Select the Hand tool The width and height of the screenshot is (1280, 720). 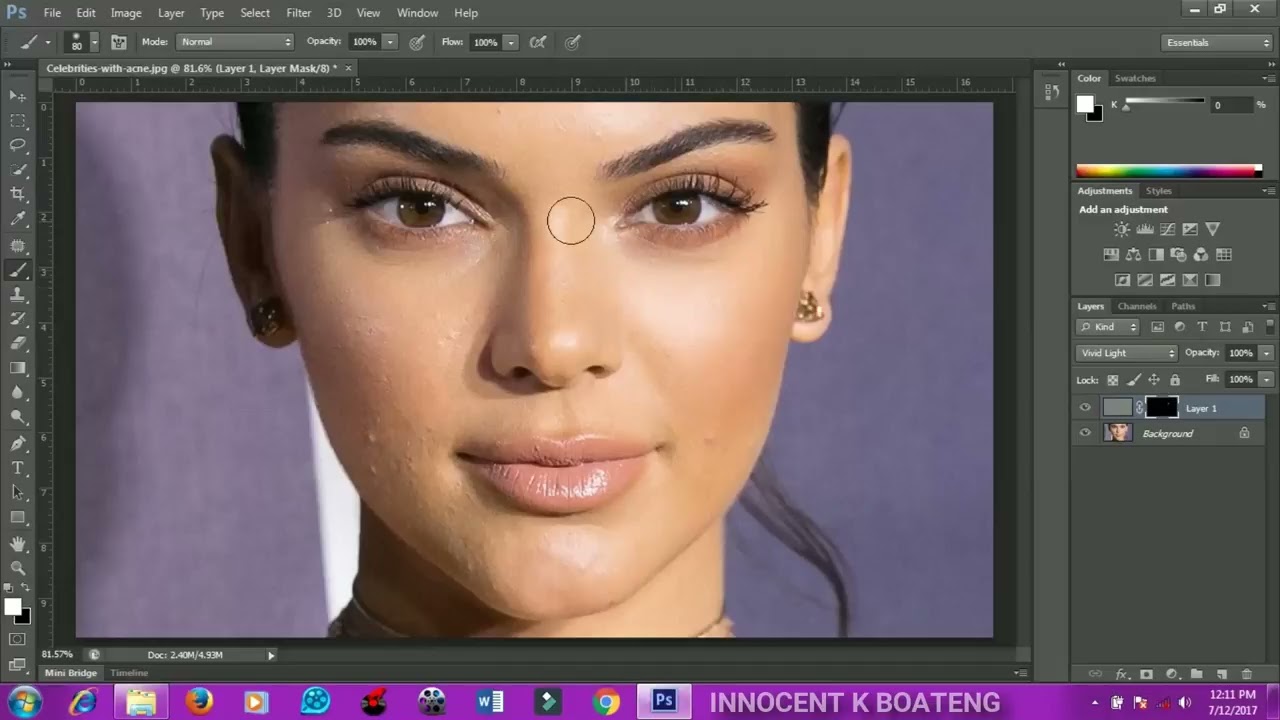pyautogui.click(x=18, y=543)
